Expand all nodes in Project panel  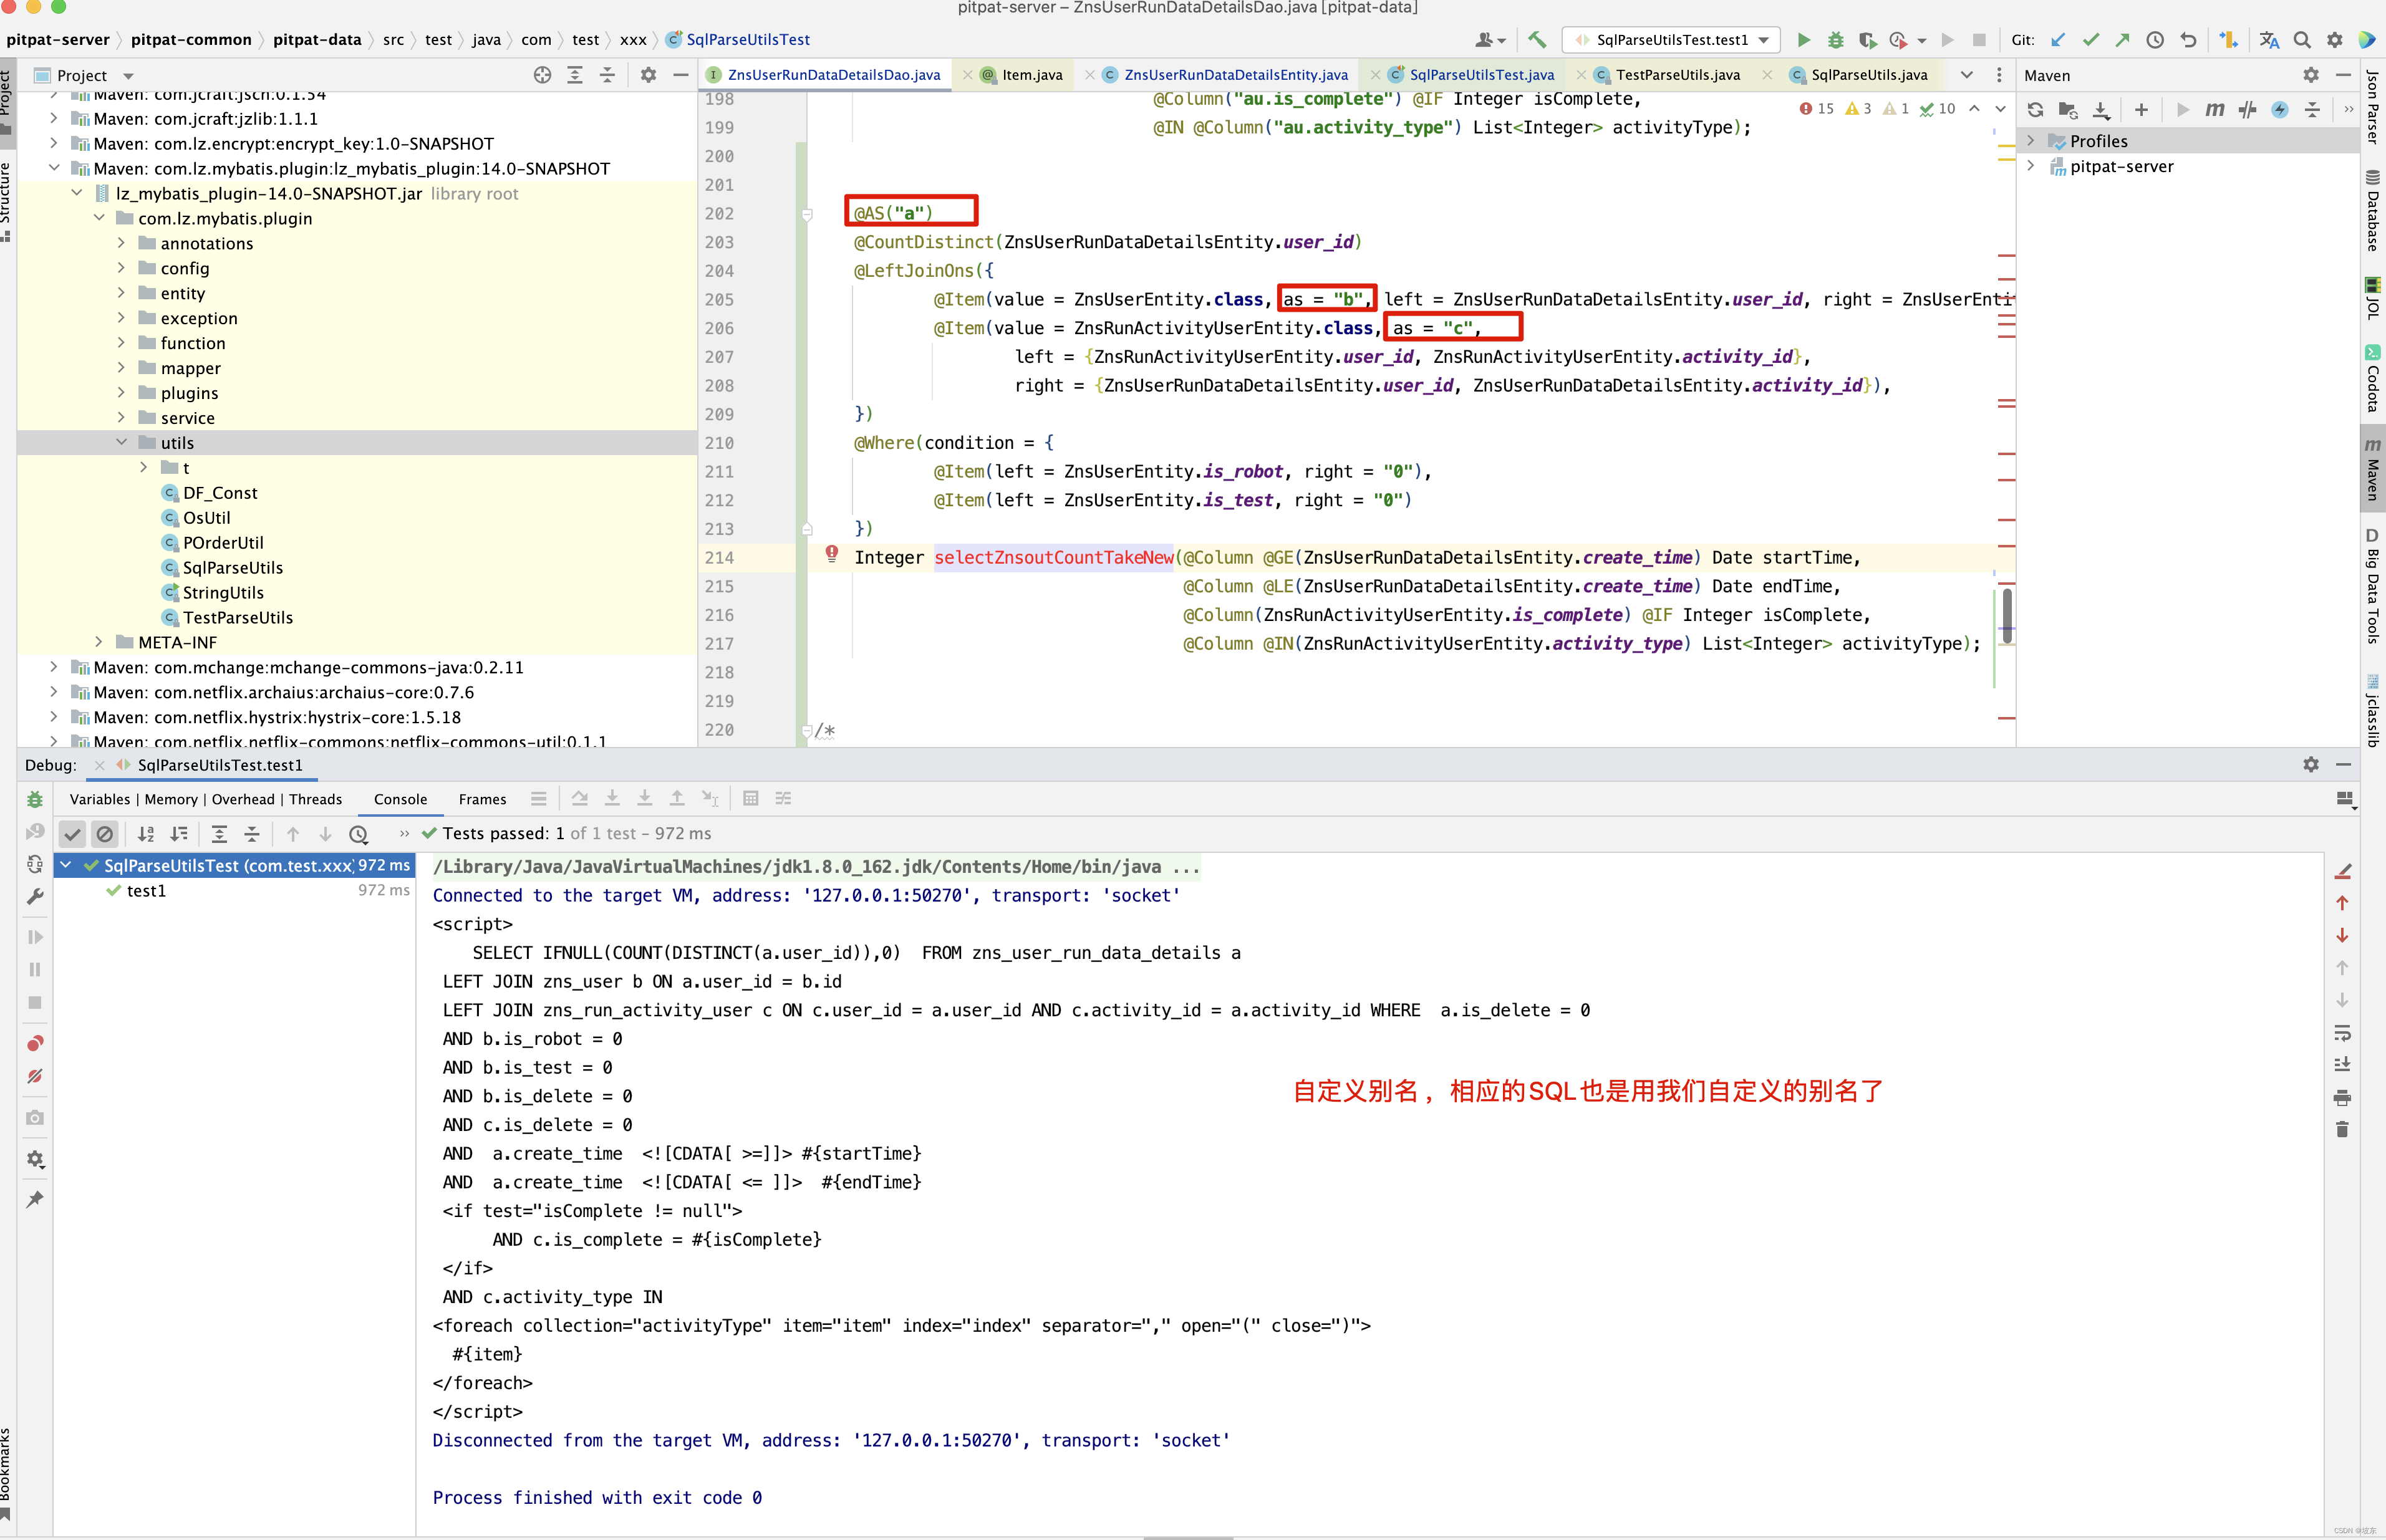click(575, 75)
